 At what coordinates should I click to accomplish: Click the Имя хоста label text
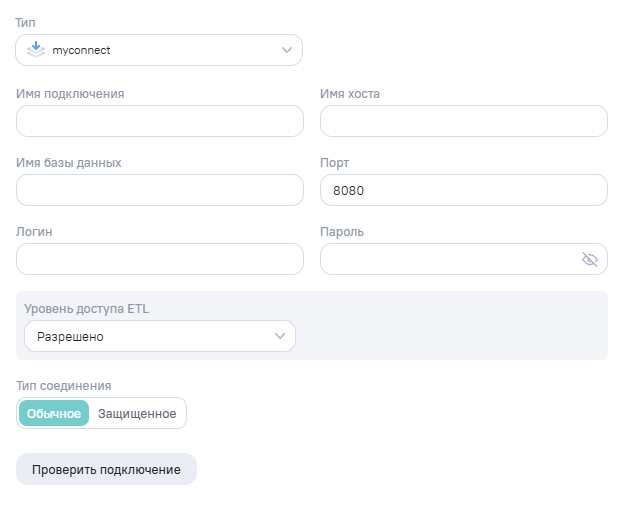349,94
